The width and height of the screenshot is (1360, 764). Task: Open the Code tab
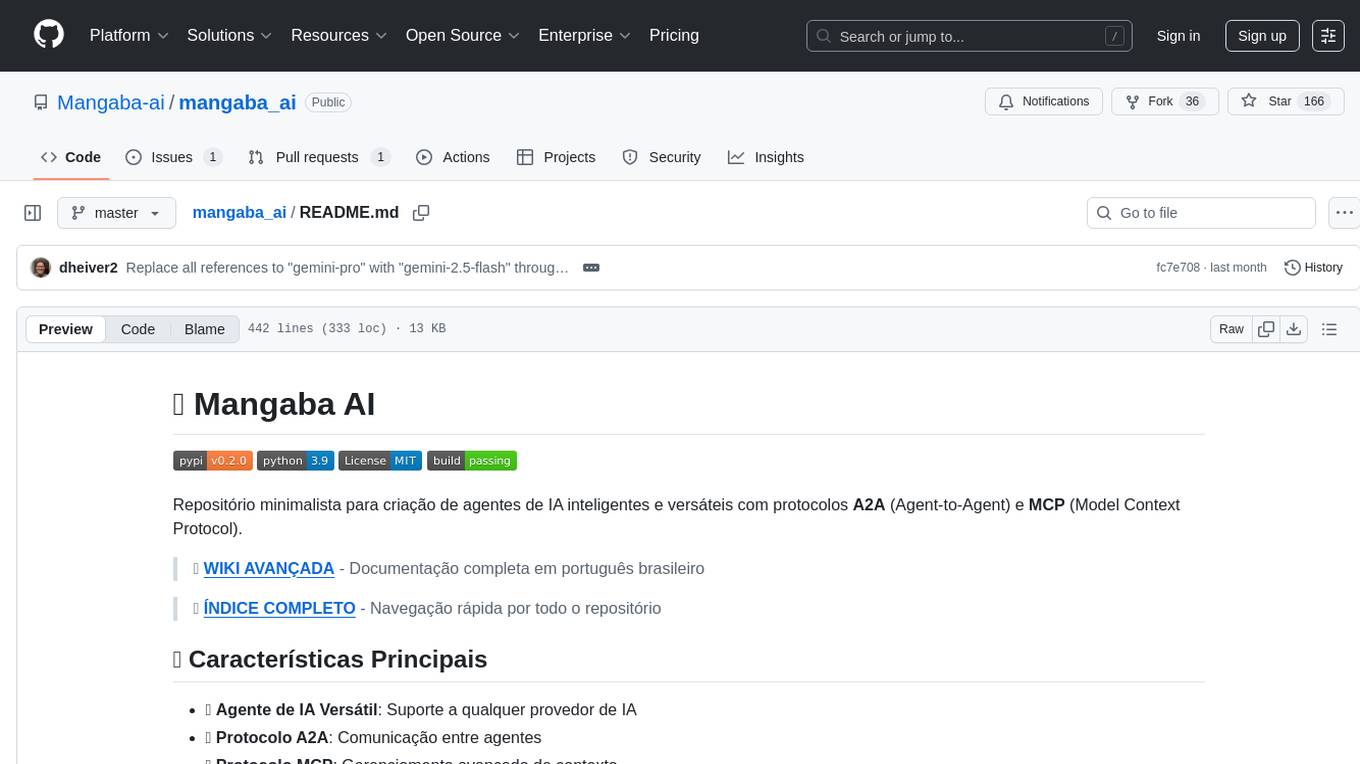coord(71,157)
